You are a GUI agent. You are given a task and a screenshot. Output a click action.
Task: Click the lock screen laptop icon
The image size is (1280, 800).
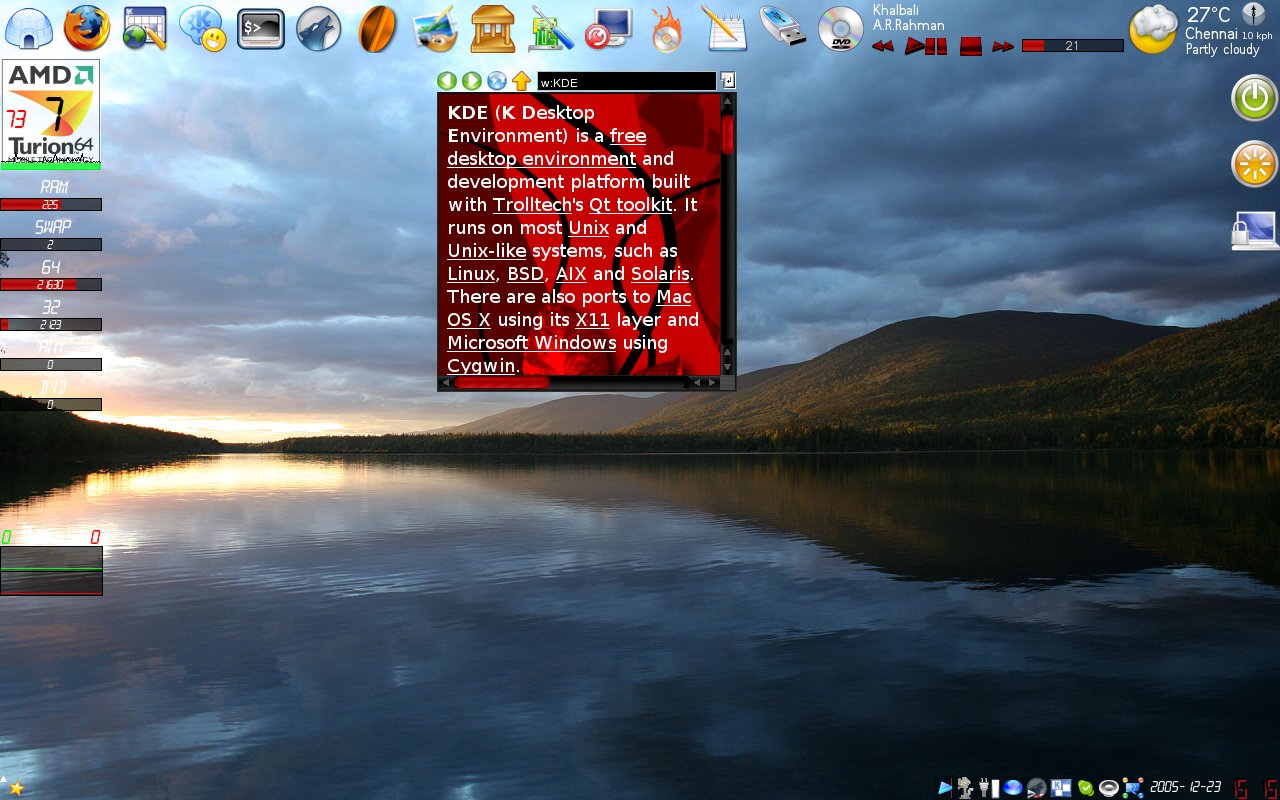click(1254, 230)
